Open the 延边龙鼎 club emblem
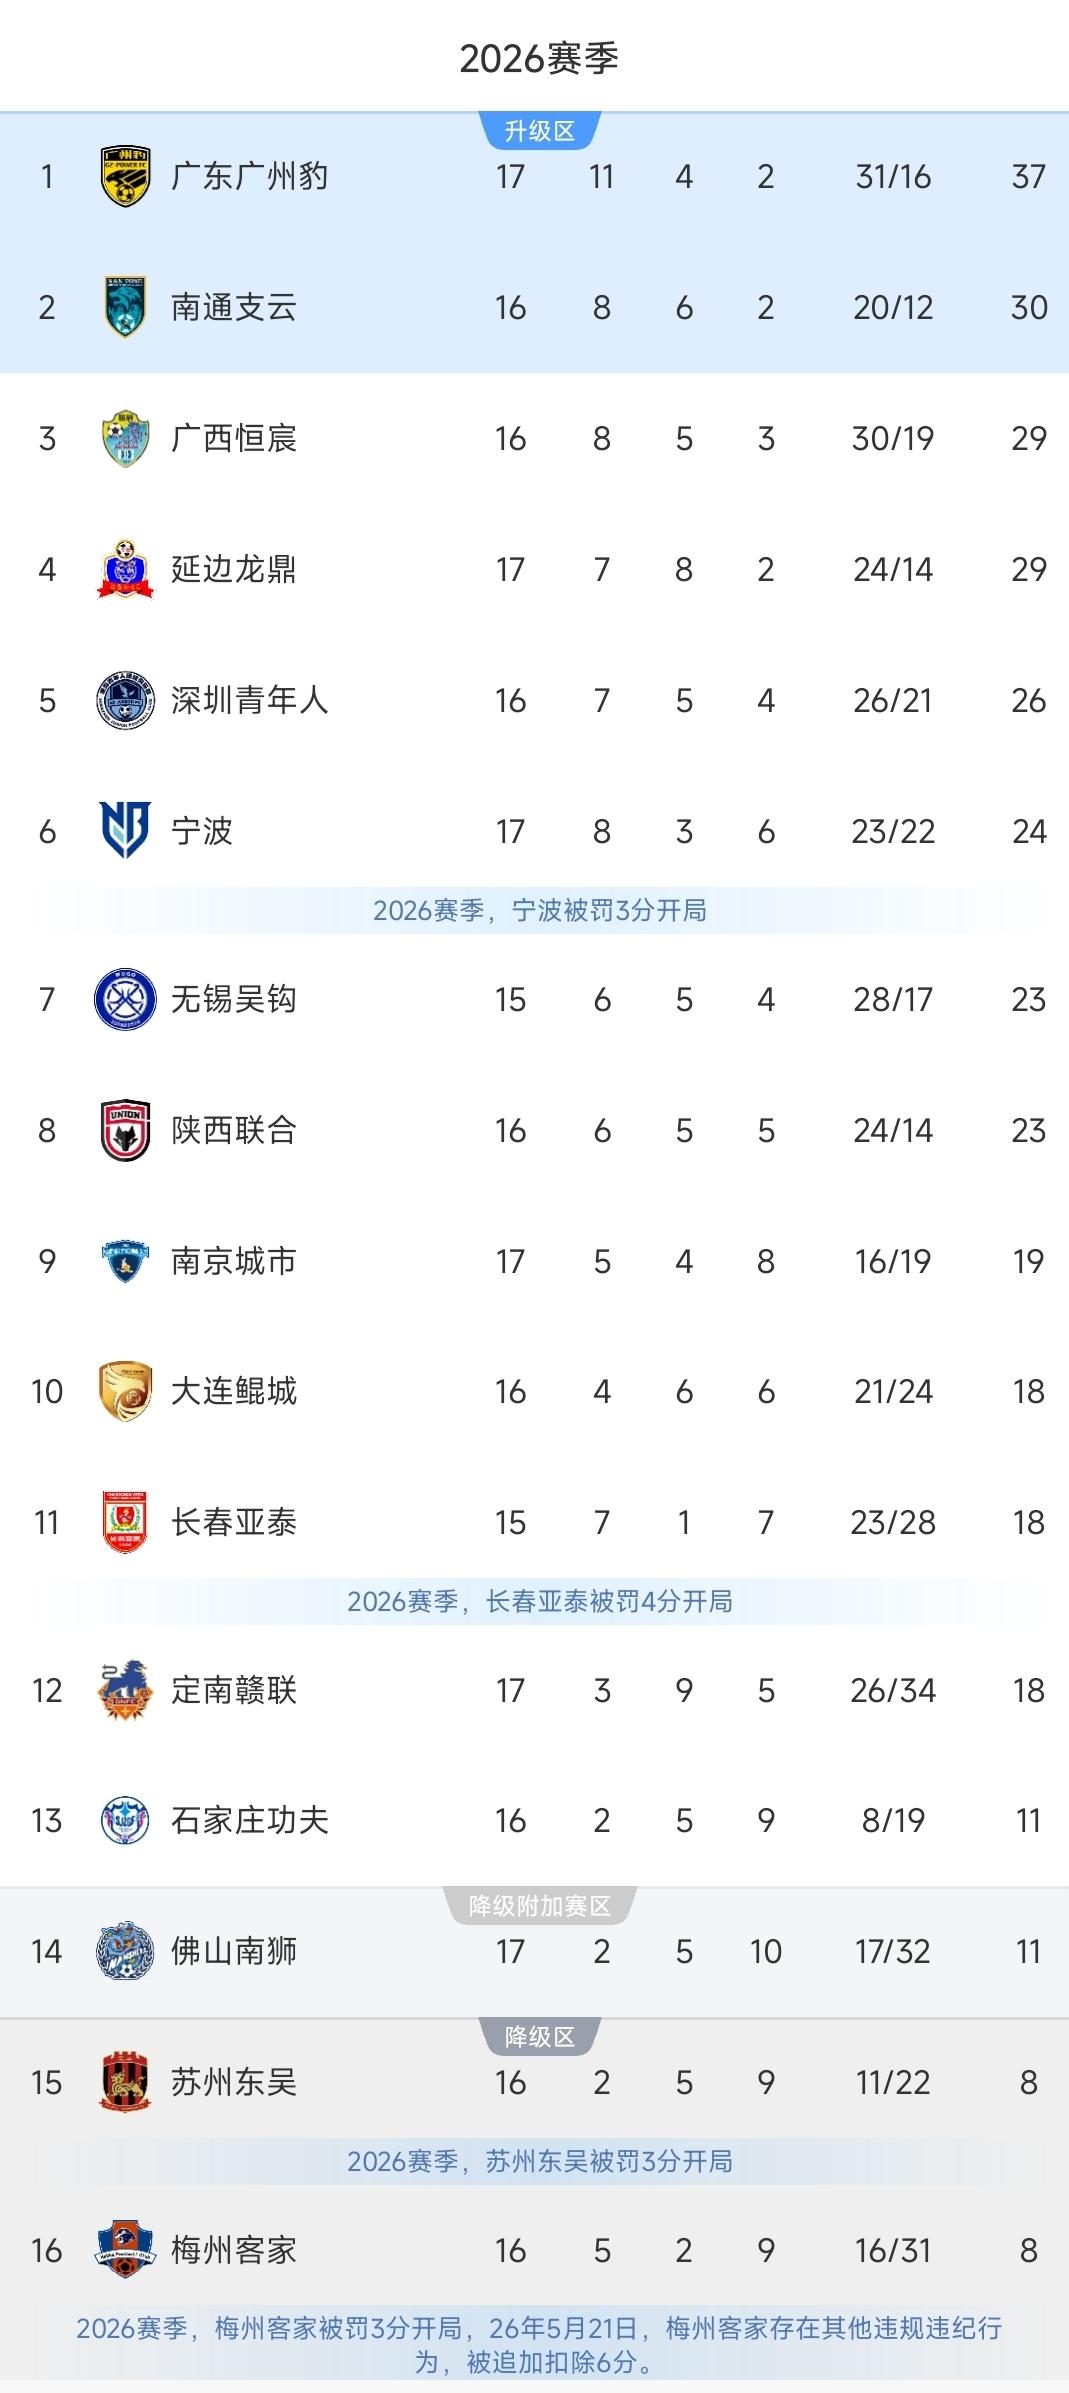 point(125,569)
